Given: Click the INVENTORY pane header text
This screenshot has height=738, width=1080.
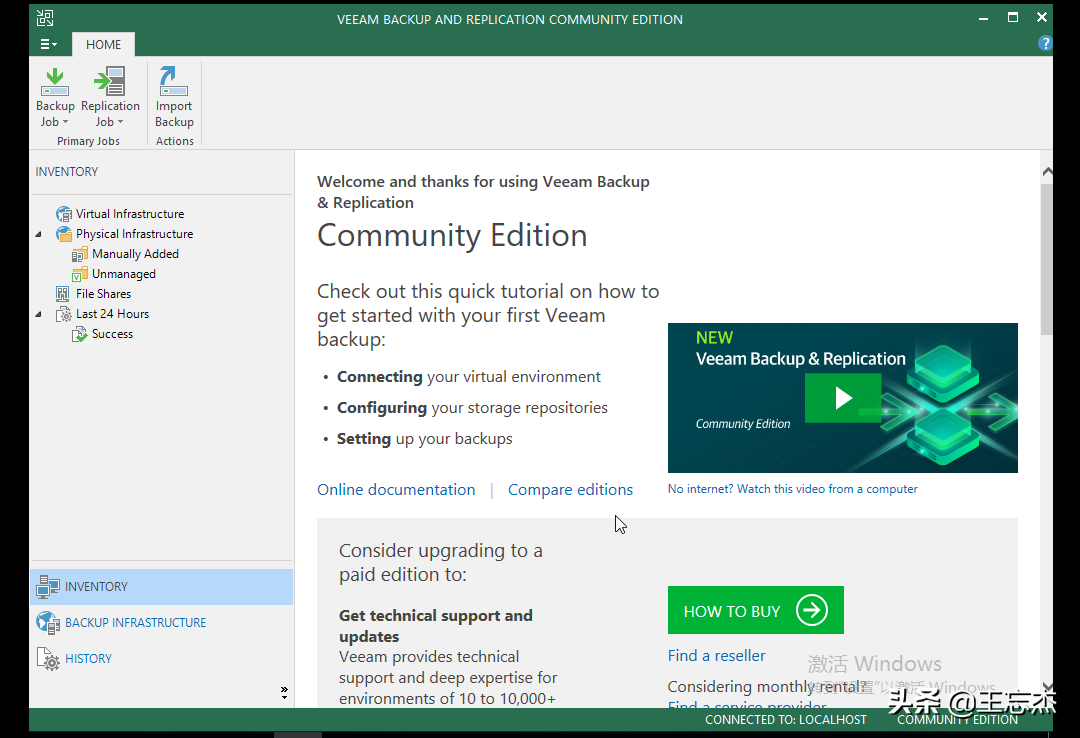Looking at the screenshot, I should point(67,172).
